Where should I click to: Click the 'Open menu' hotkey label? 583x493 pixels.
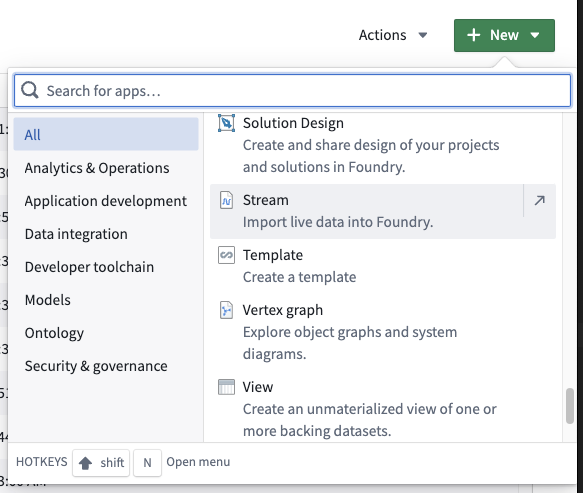(x=198, y=462)
